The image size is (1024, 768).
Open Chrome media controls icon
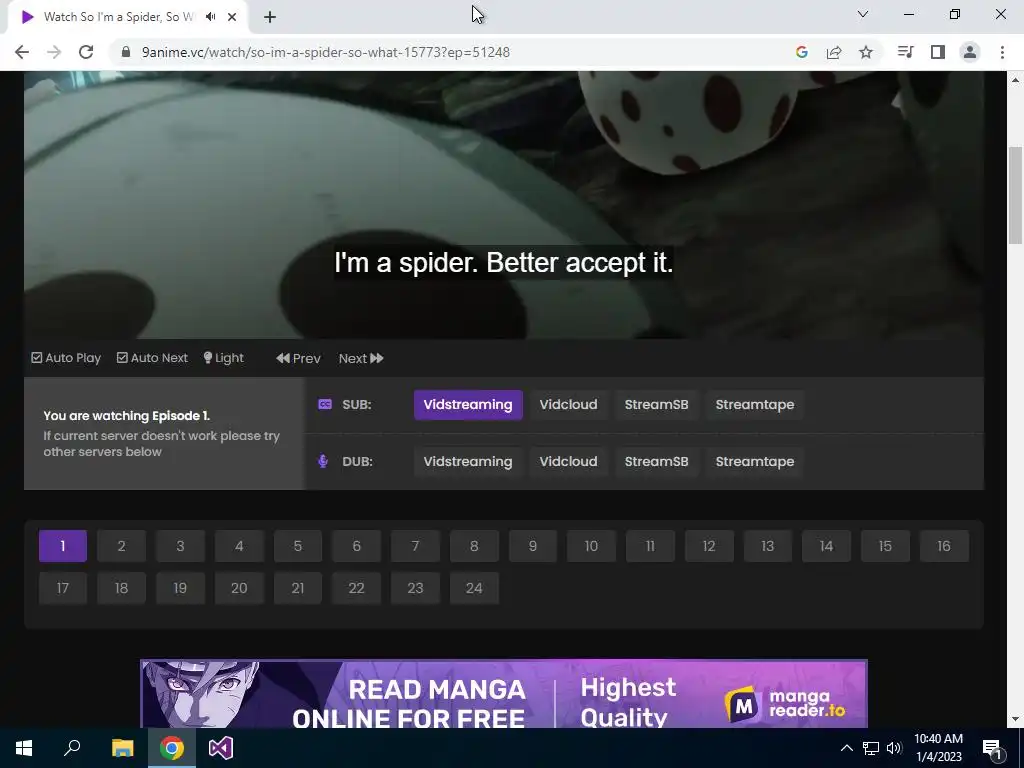(905, 52)
